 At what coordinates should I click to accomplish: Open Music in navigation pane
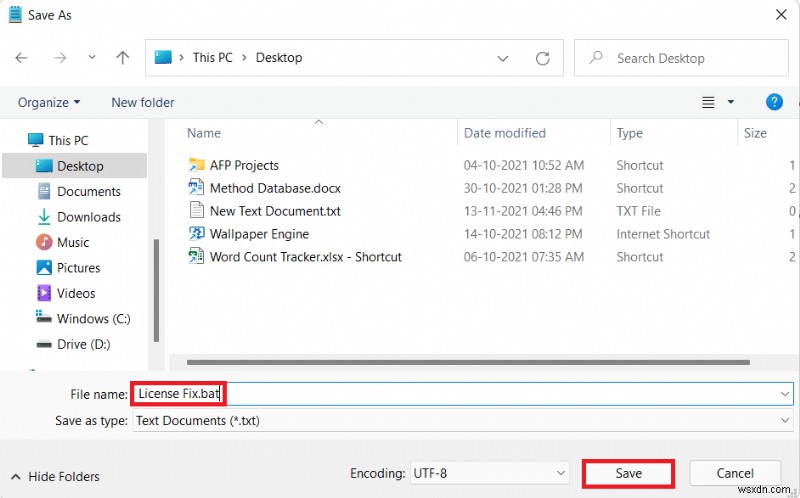click(x=73, y=242)
